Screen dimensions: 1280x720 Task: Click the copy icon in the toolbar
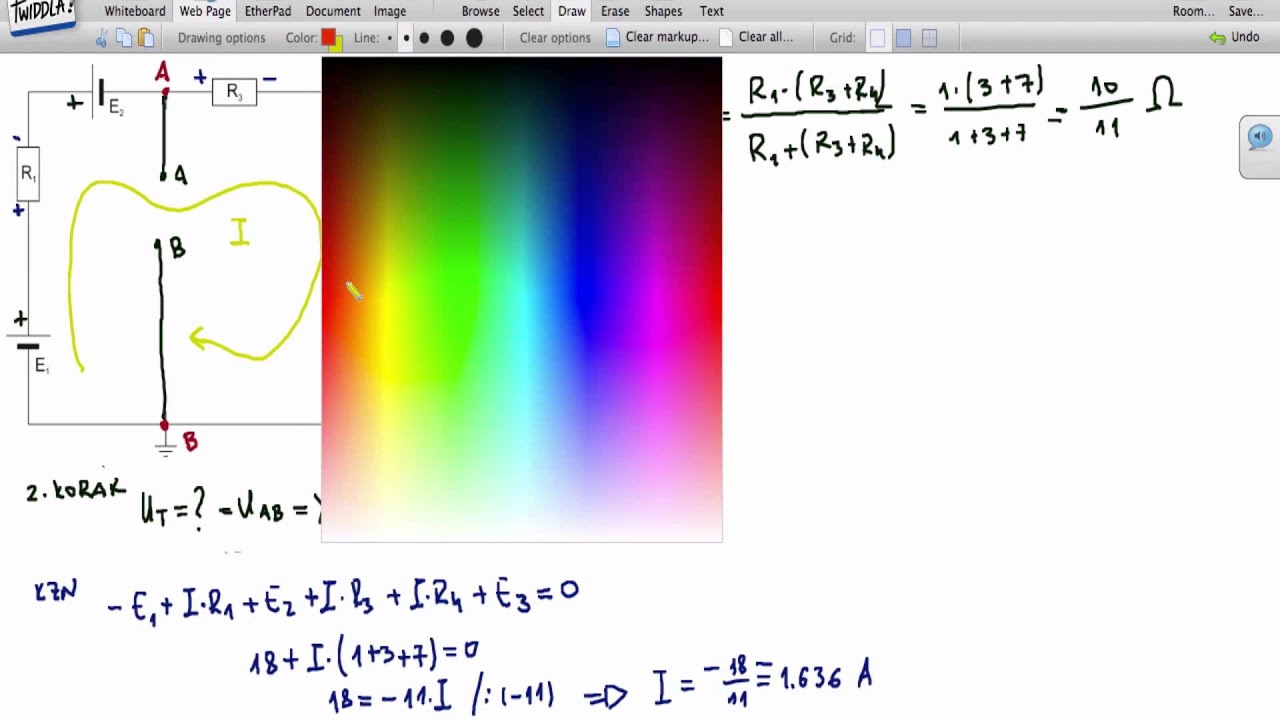(123, 38)
